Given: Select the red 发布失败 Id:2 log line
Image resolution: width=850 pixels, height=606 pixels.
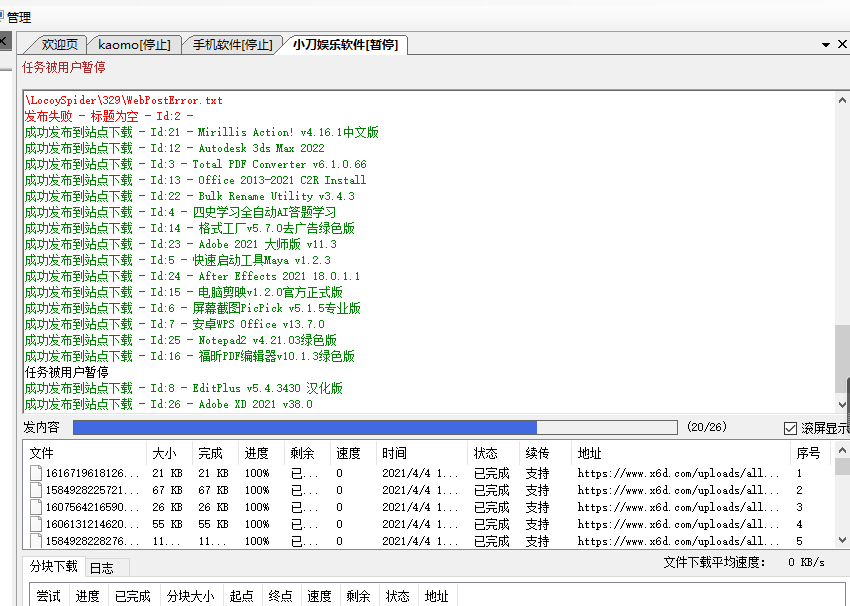Looking at the screenshot, I should coord(109,116).
